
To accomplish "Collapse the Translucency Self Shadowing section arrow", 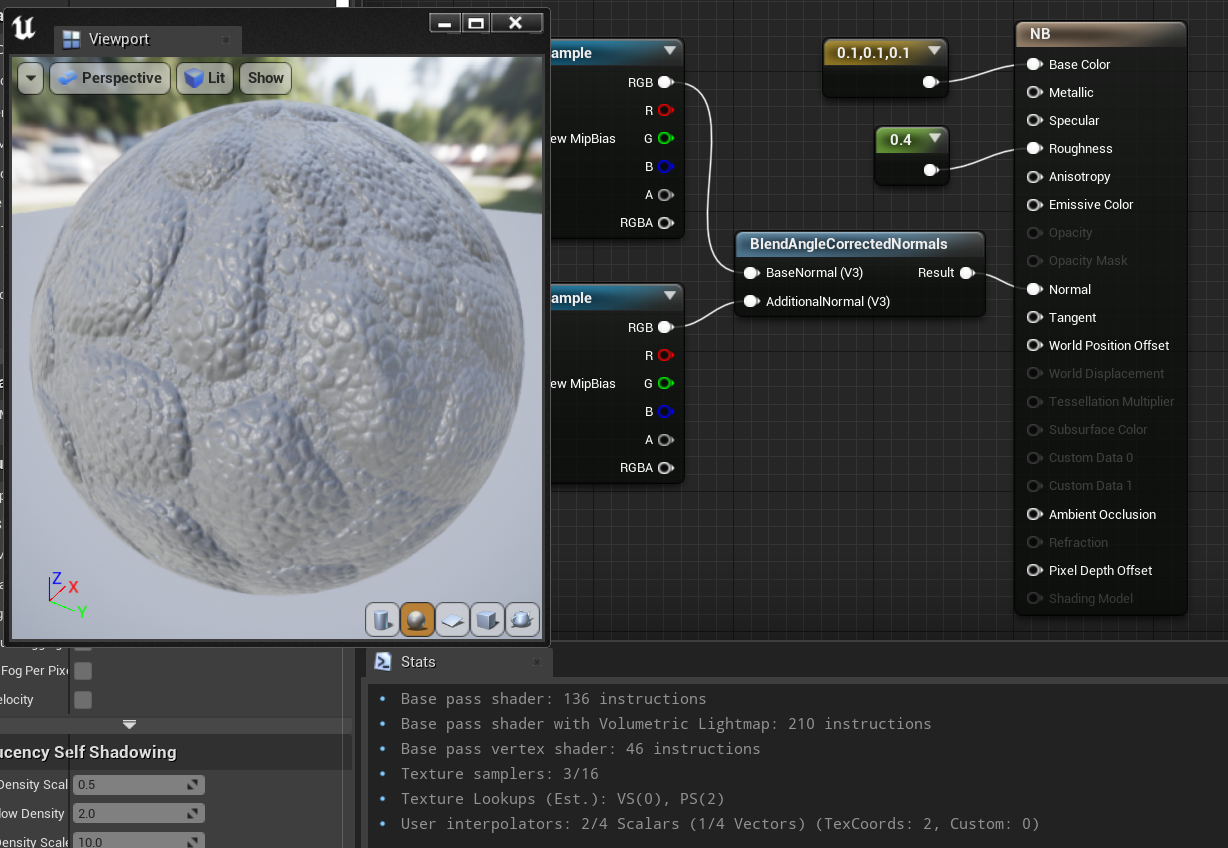I will click(129, 723).
